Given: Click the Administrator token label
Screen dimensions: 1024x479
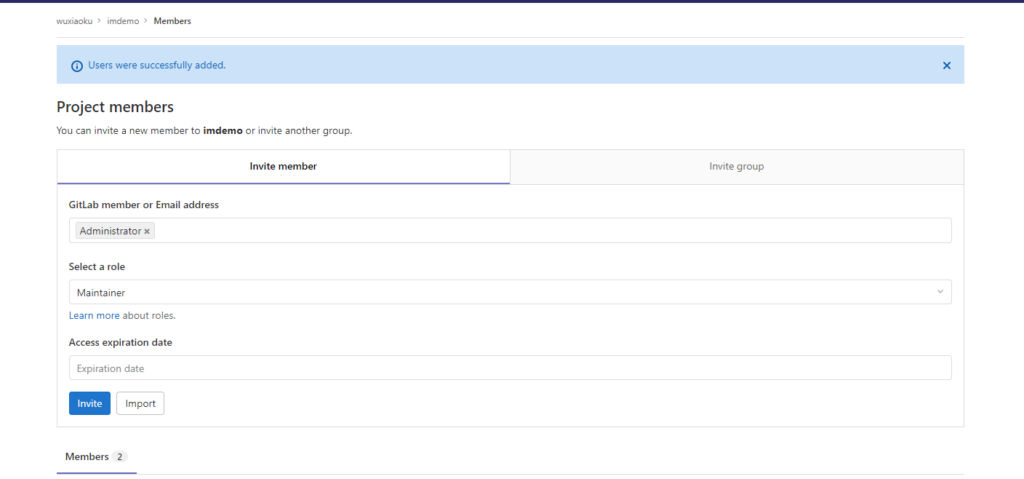Looking at the screenshot, I should pos(110,231).
